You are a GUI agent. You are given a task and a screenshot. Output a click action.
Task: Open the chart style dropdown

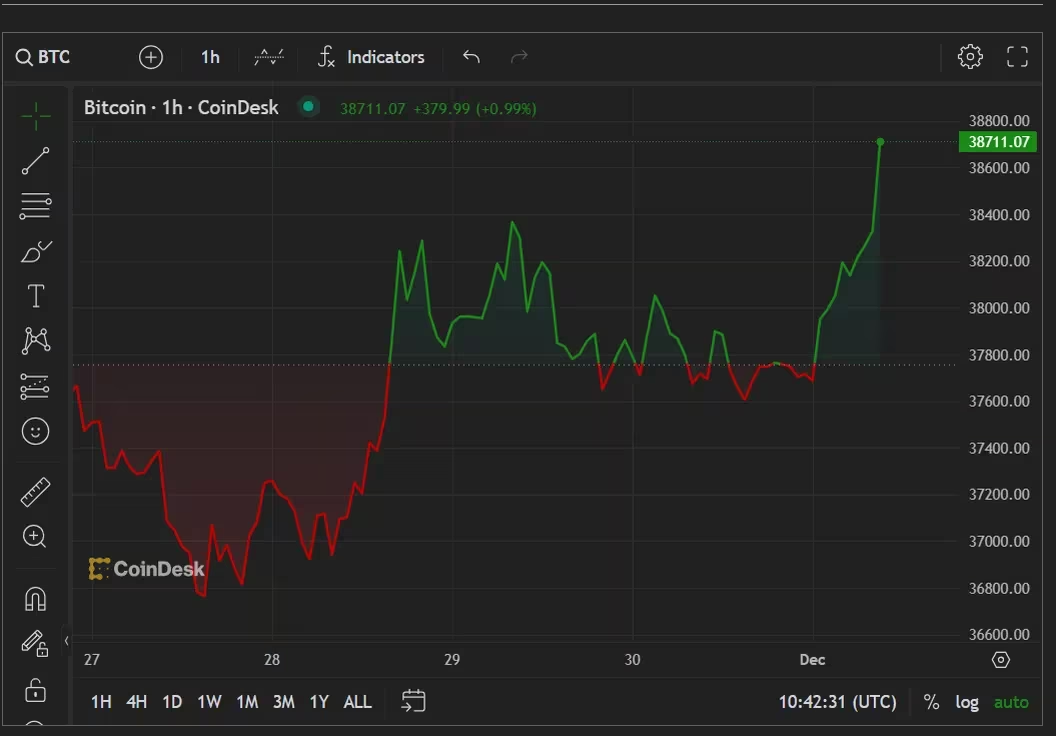click(x=269, y=57)
